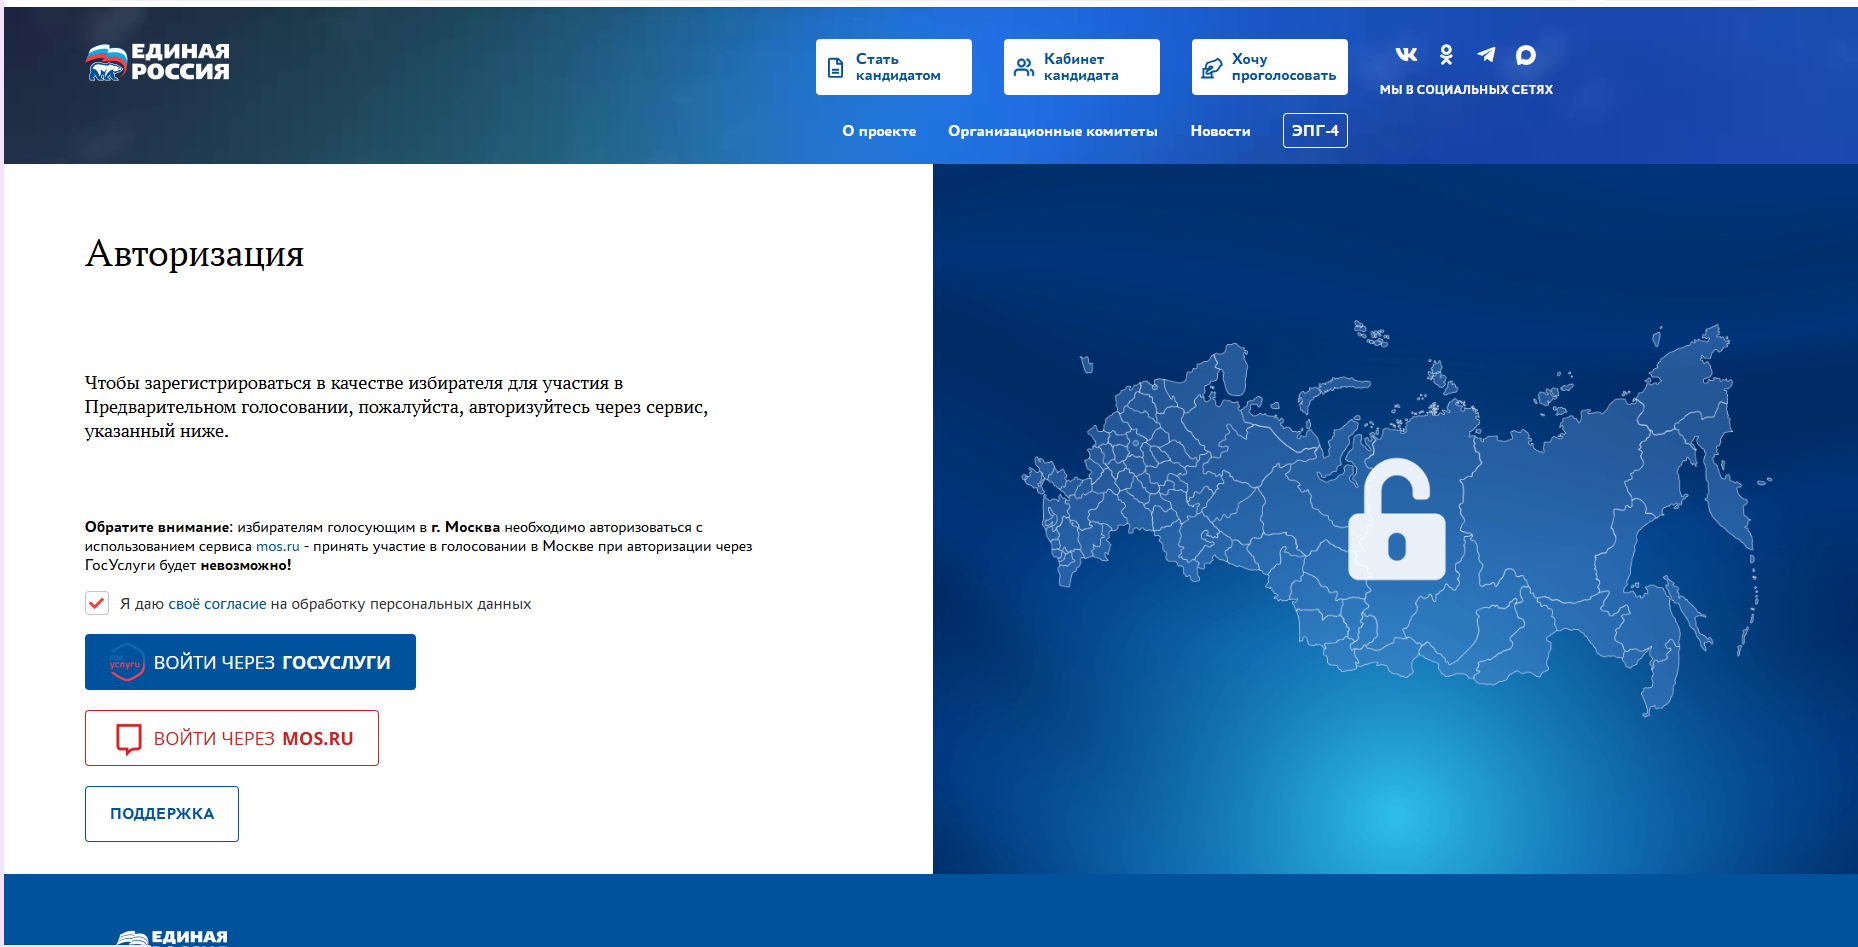
Task: Open the О проекте menu item
Action: 878,131
